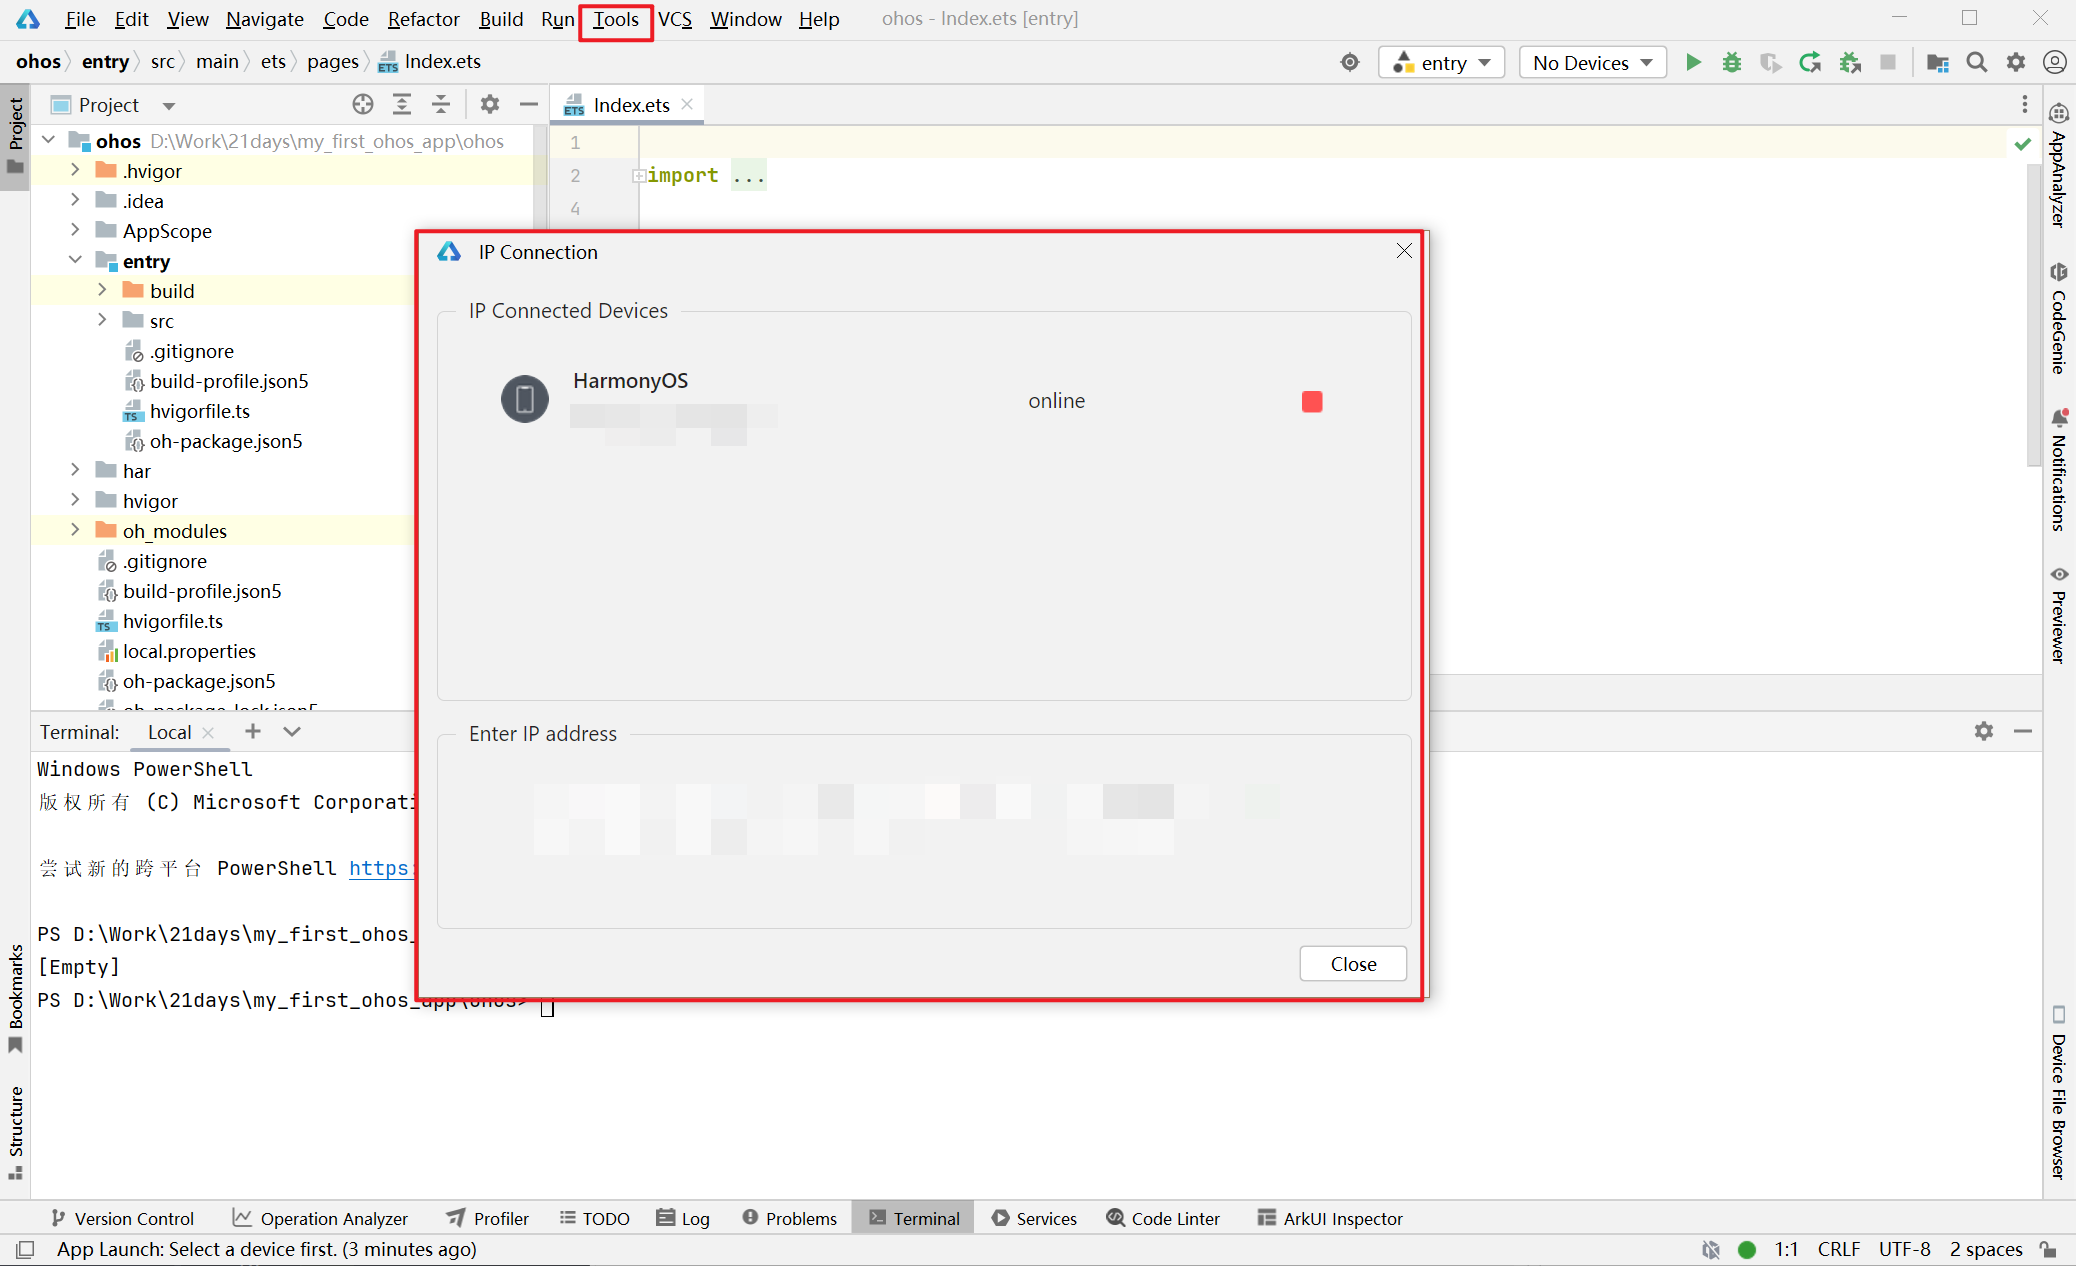
Task: Add new terminal tab with plus icon
Action: click(x=253, y=732)
